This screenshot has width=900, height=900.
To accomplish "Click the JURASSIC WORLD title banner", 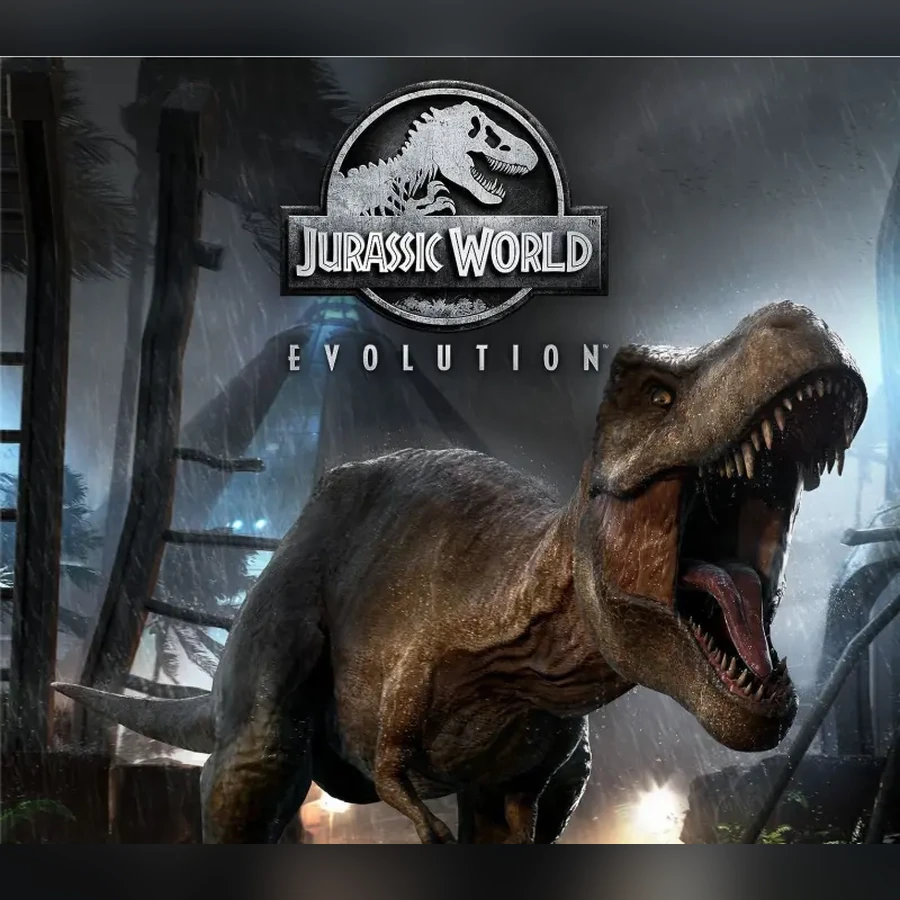I will pos(444,250).
